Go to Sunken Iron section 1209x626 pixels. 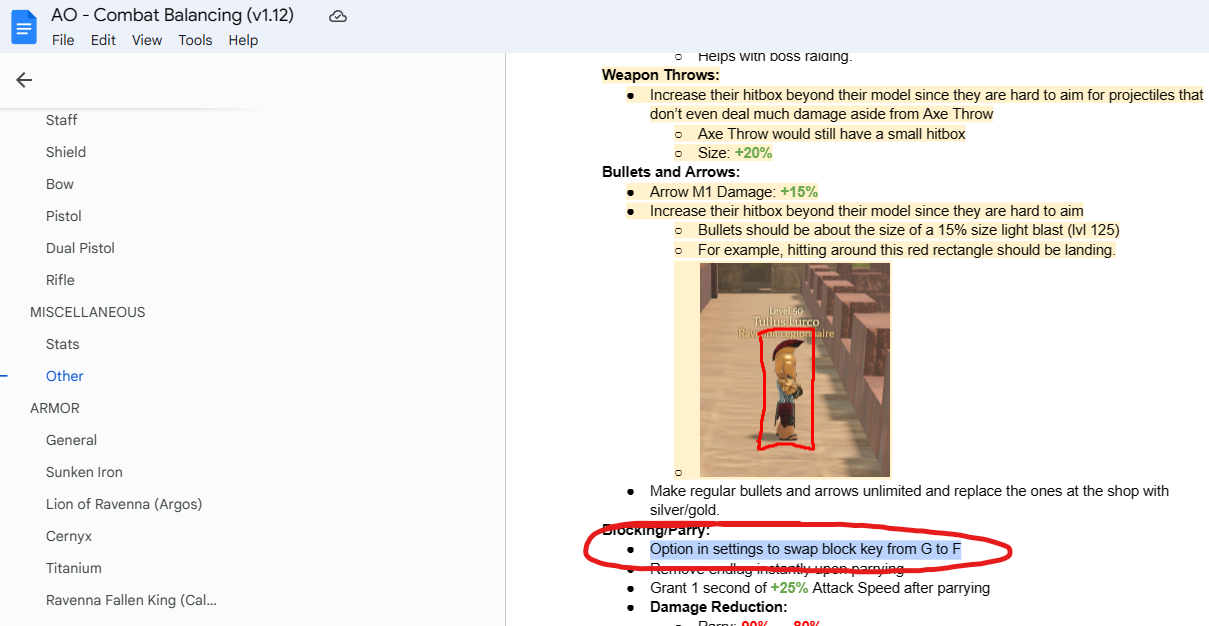[x=84, y=472]
